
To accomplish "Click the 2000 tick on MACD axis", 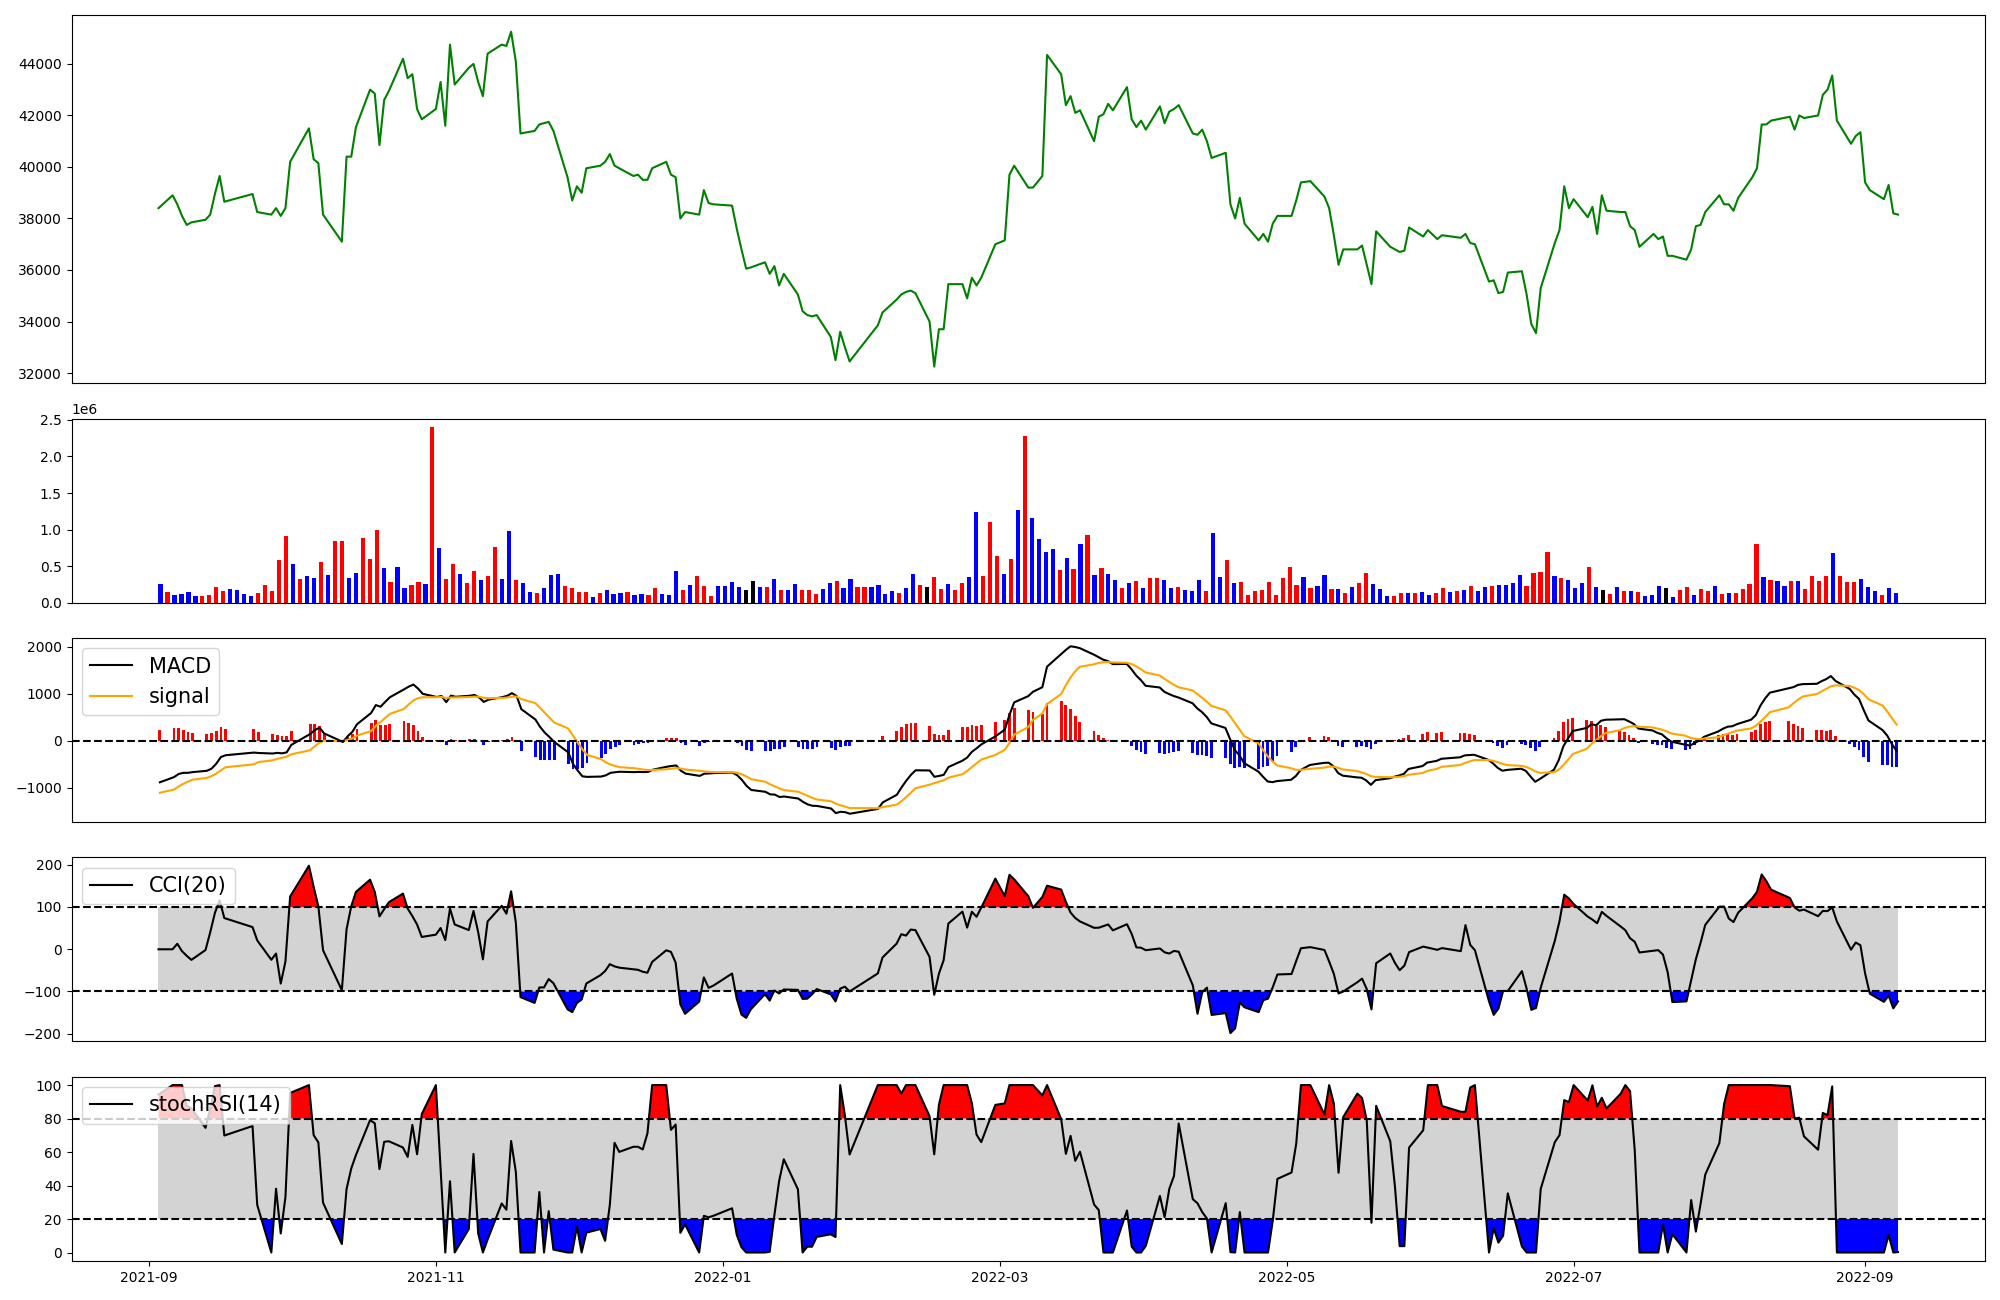I will click(44, 647).
